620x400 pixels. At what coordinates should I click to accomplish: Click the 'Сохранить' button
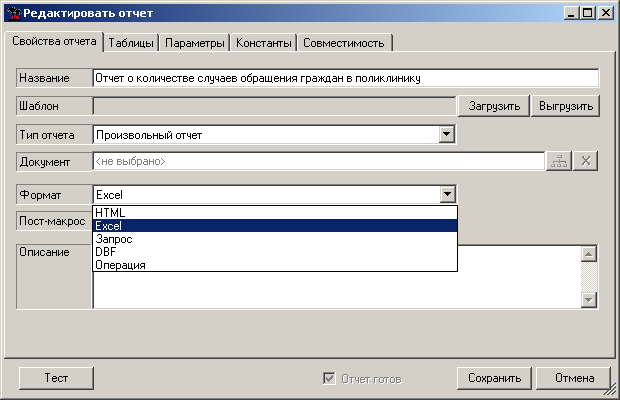493,379
